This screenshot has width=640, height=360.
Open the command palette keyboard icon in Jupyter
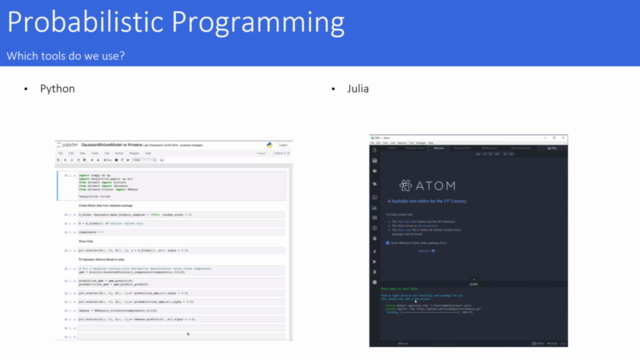click(162, 160)
